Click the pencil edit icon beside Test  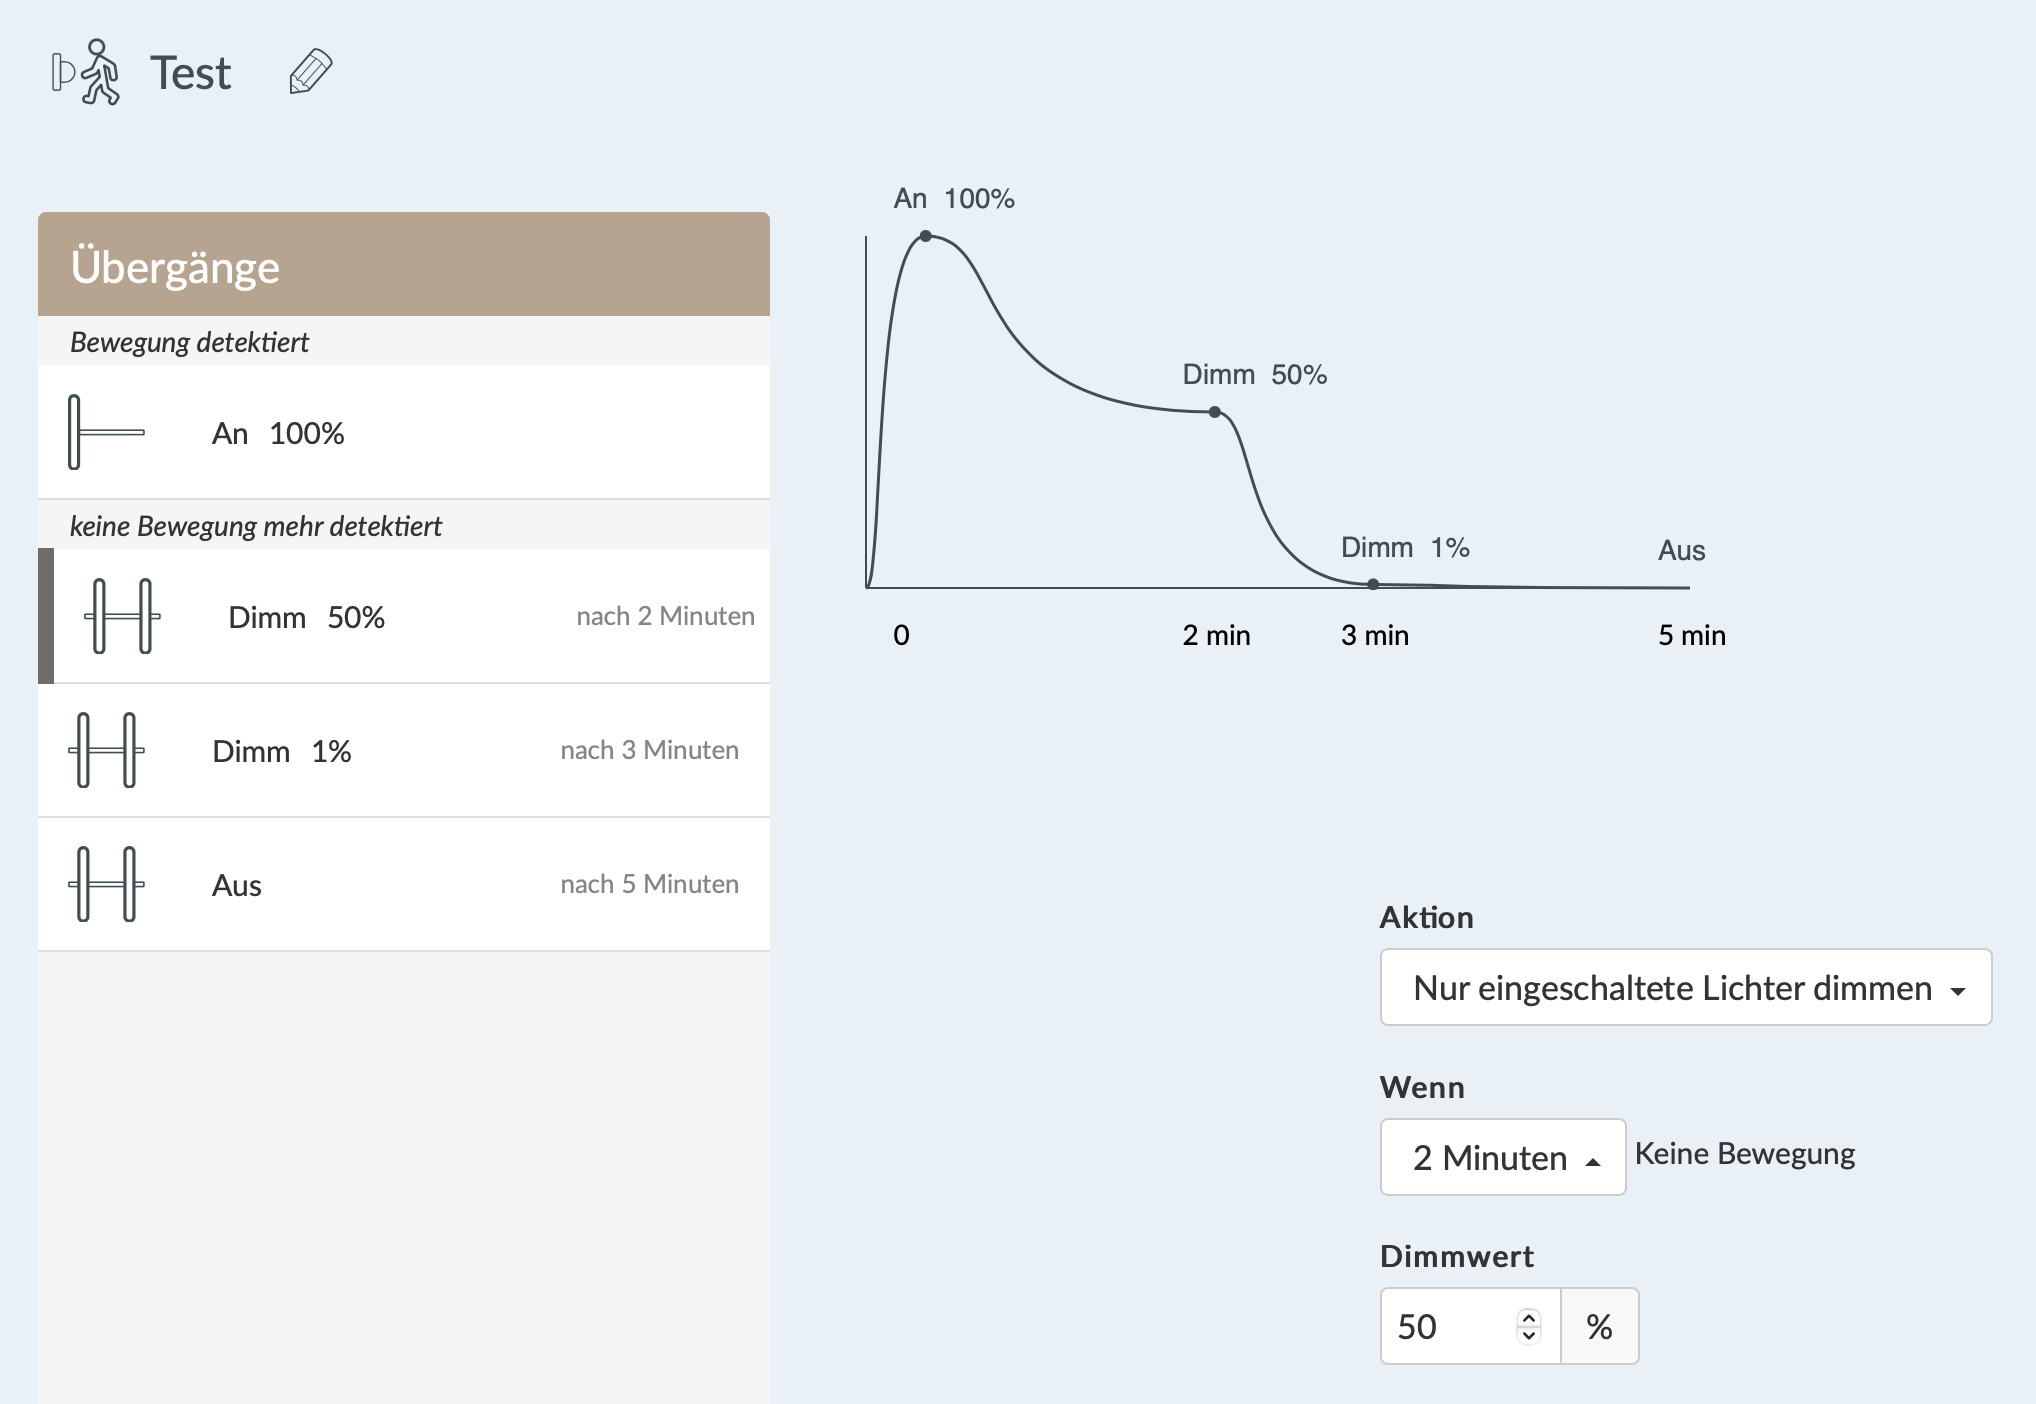pyautogui.click(x=310, y=72)
